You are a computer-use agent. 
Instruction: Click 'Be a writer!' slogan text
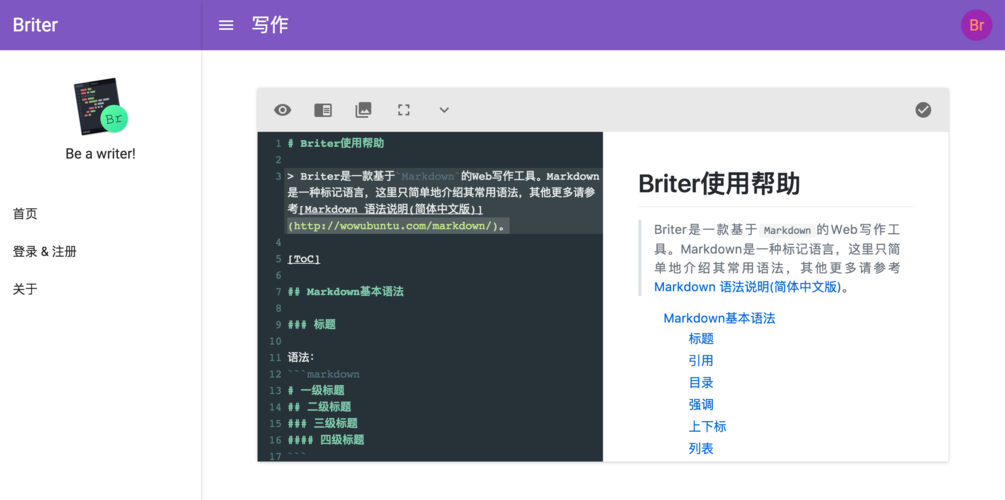click(101, 154)
